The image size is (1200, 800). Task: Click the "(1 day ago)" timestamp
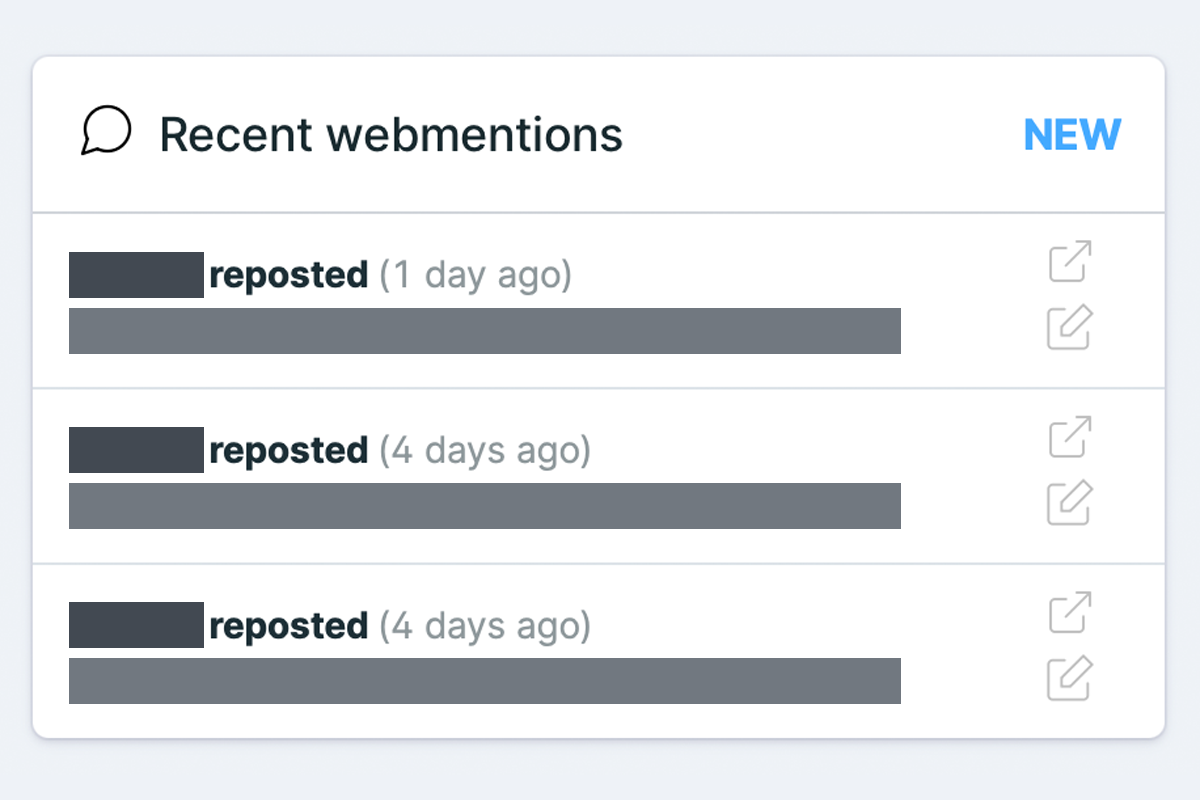475,275
